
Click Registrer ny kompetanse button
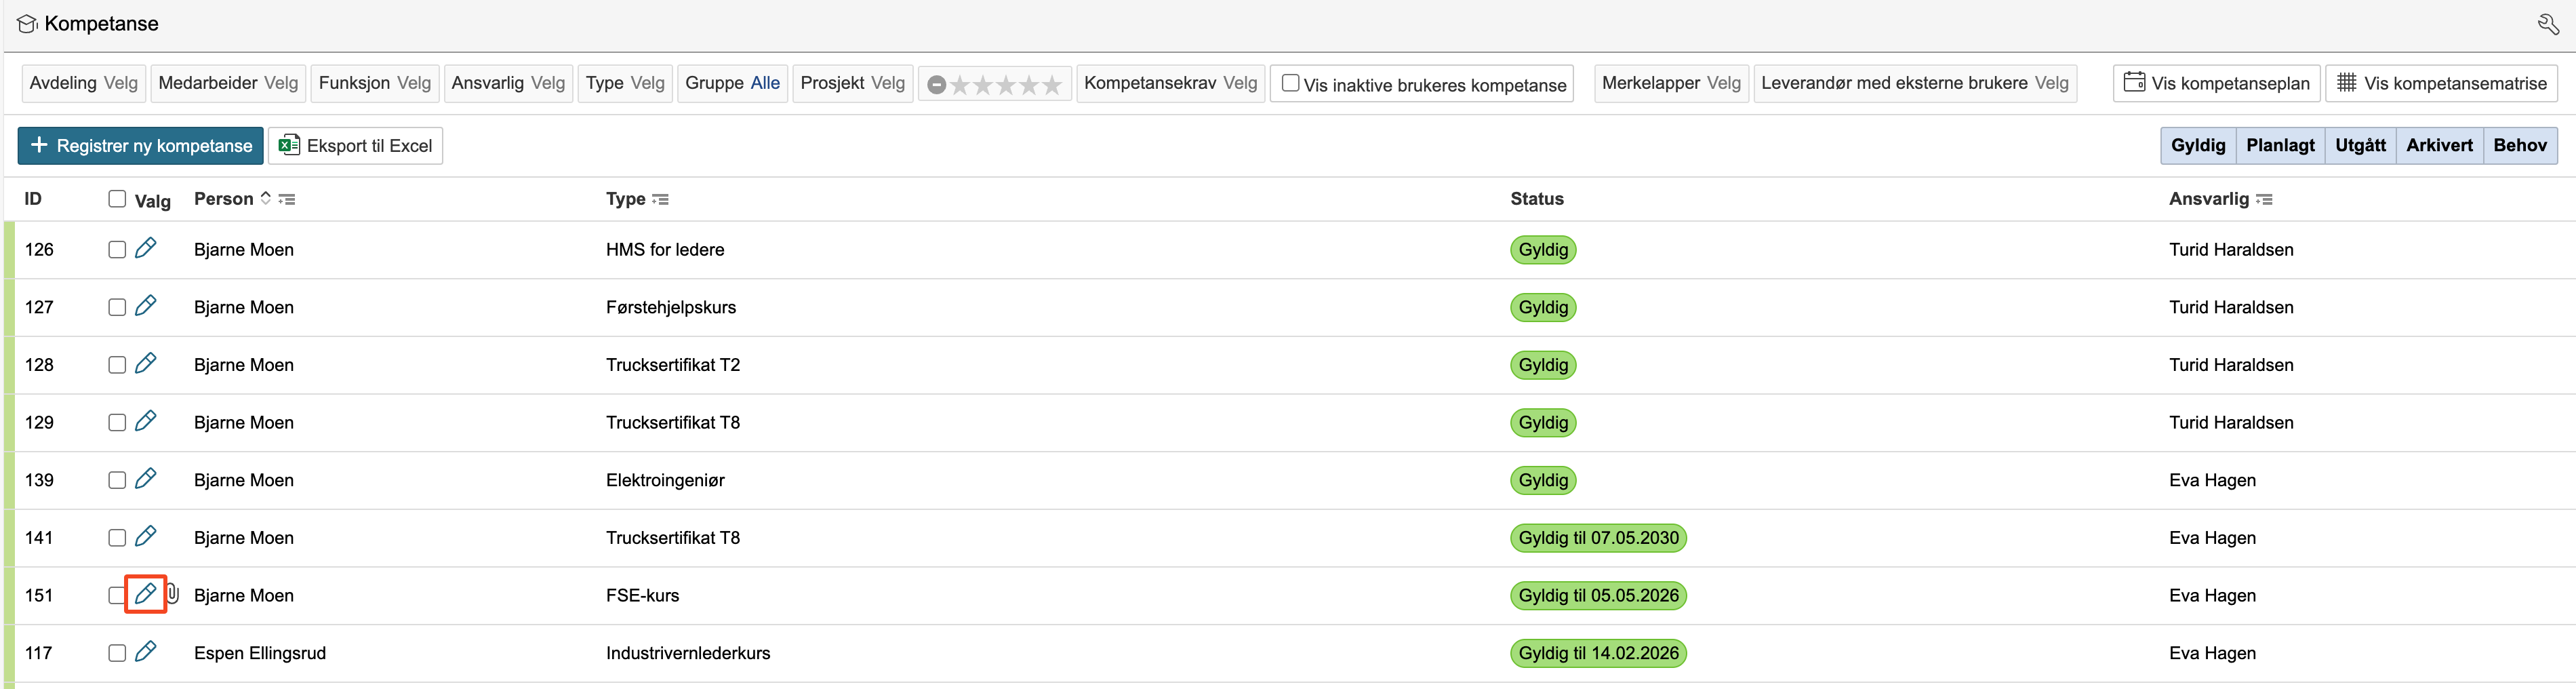(x=141, y=145)
